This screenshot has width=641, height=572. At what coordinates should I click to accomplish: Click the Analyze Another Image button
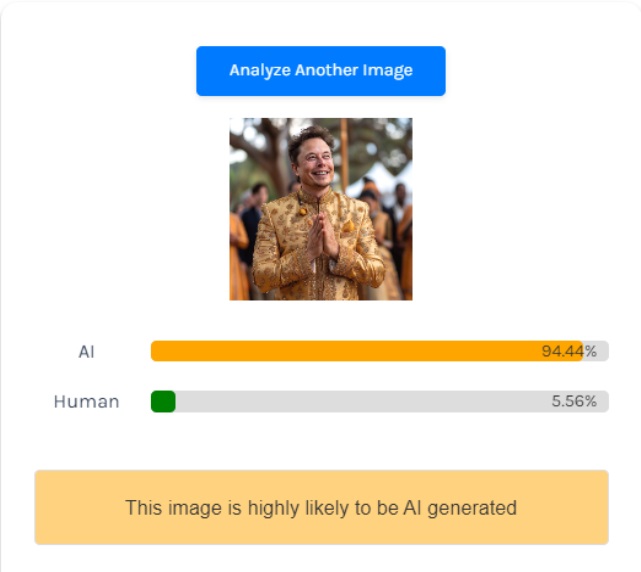(320, 71)
